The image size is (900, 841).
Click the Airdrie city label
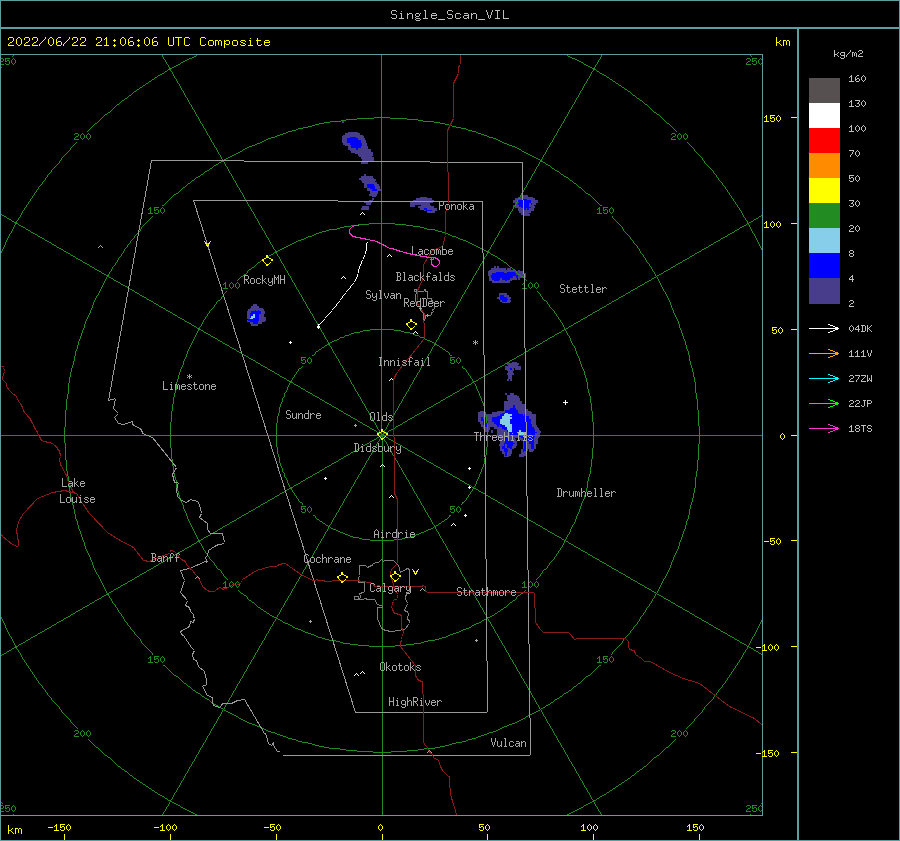[x=394, y=534]
